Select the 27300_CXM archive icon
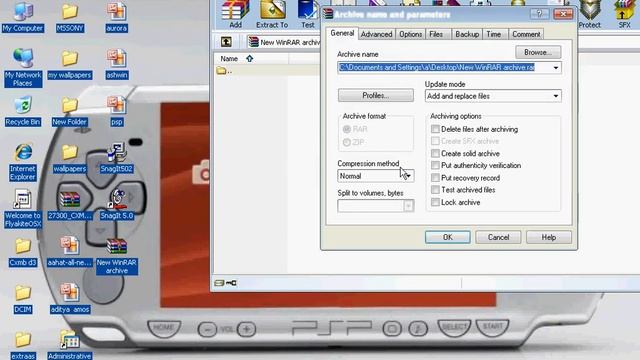640x360 pixels. 70,205
